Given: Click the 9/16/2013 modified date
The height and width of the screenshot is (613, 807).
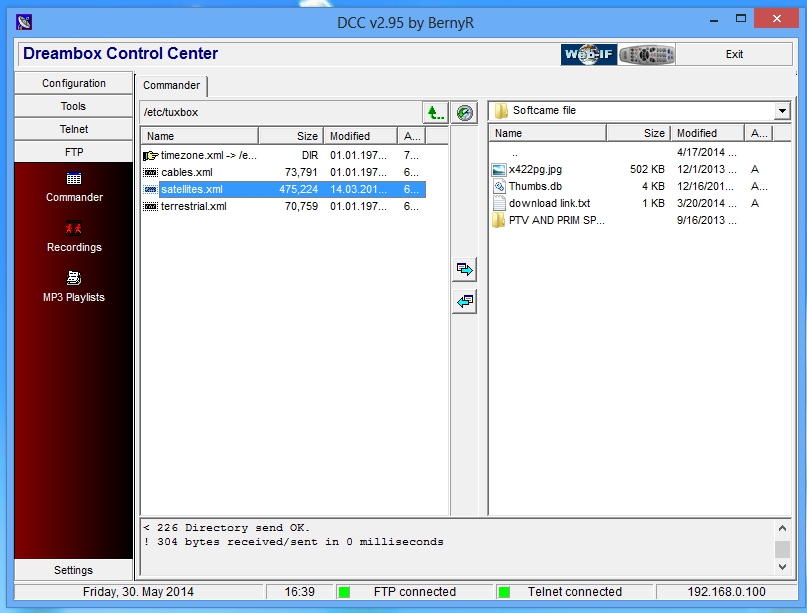Looking at the screenshot, I should click(706, 220).
